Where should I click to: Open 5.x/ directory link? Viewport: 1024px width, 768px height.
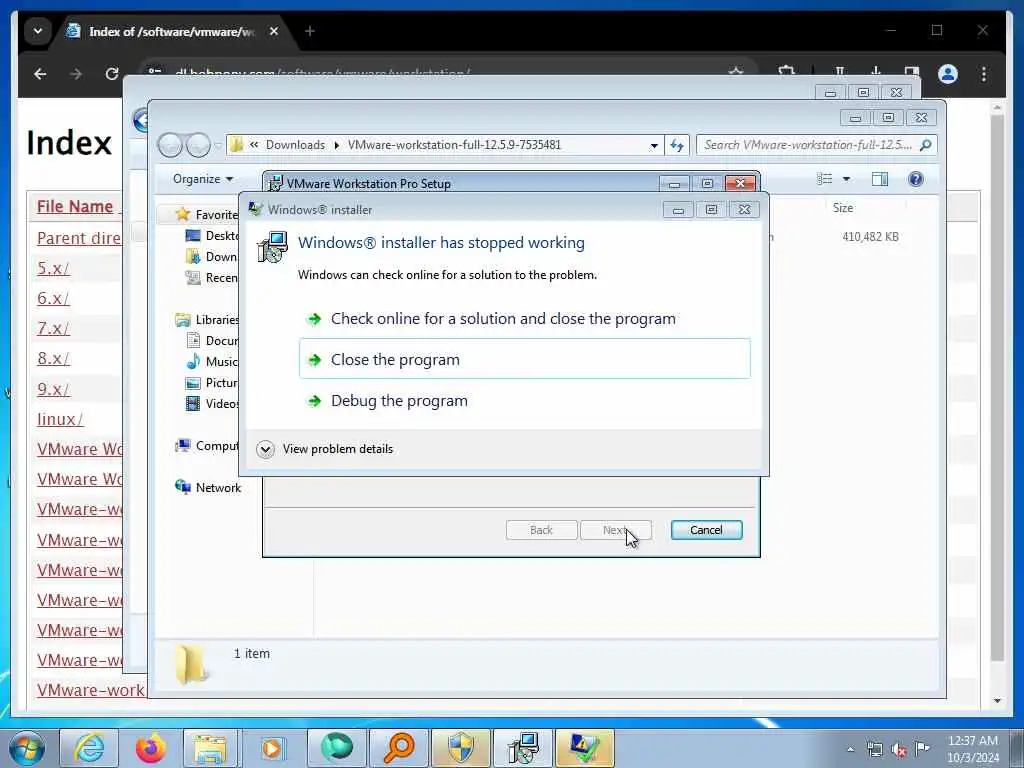coord(53,268)
